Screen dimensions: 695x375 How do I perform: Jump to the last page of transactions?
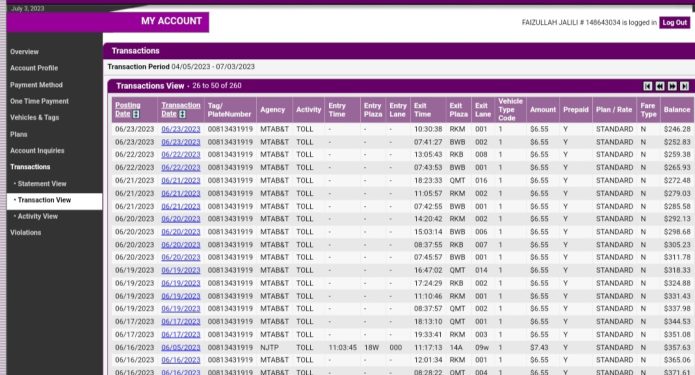pyautogui.click(x=684, y=86)
